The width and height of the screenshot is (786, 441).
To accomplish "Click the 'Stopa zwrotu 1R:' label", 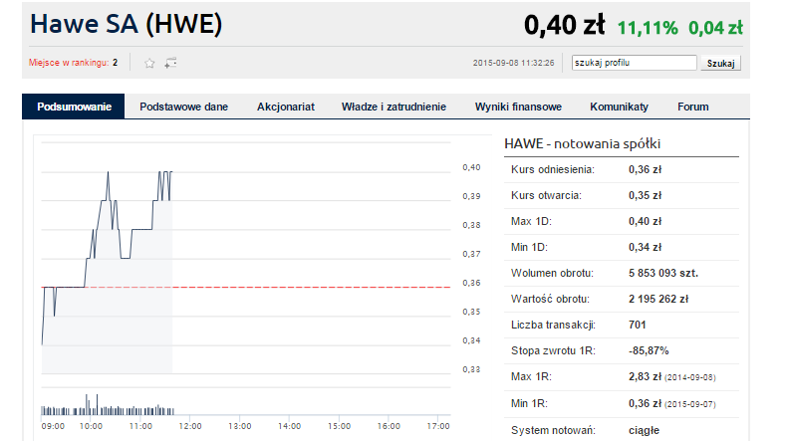I will pyautogui.click(x=553, y=351).
